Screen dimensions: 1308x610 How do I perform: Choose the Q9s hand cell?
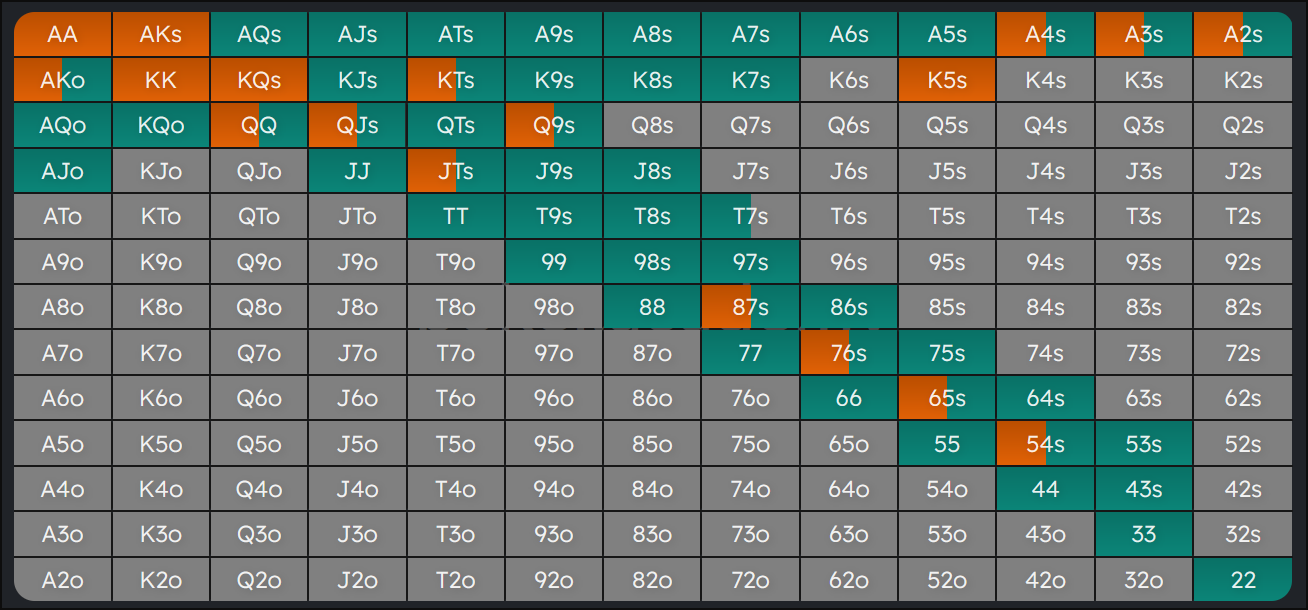[x=553, y=126]
